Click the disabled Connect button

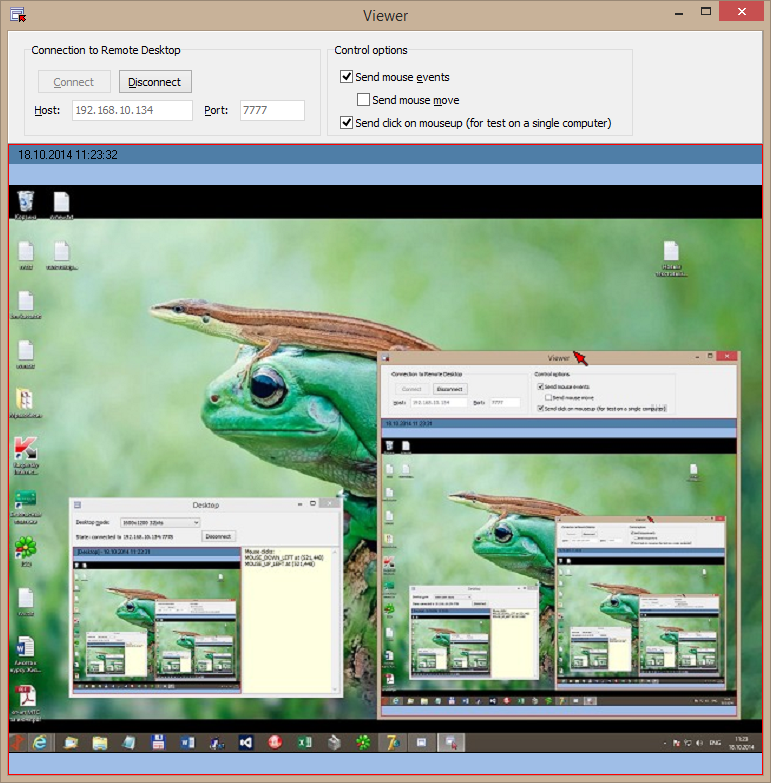pyautogui.click(x=74, y=82)
